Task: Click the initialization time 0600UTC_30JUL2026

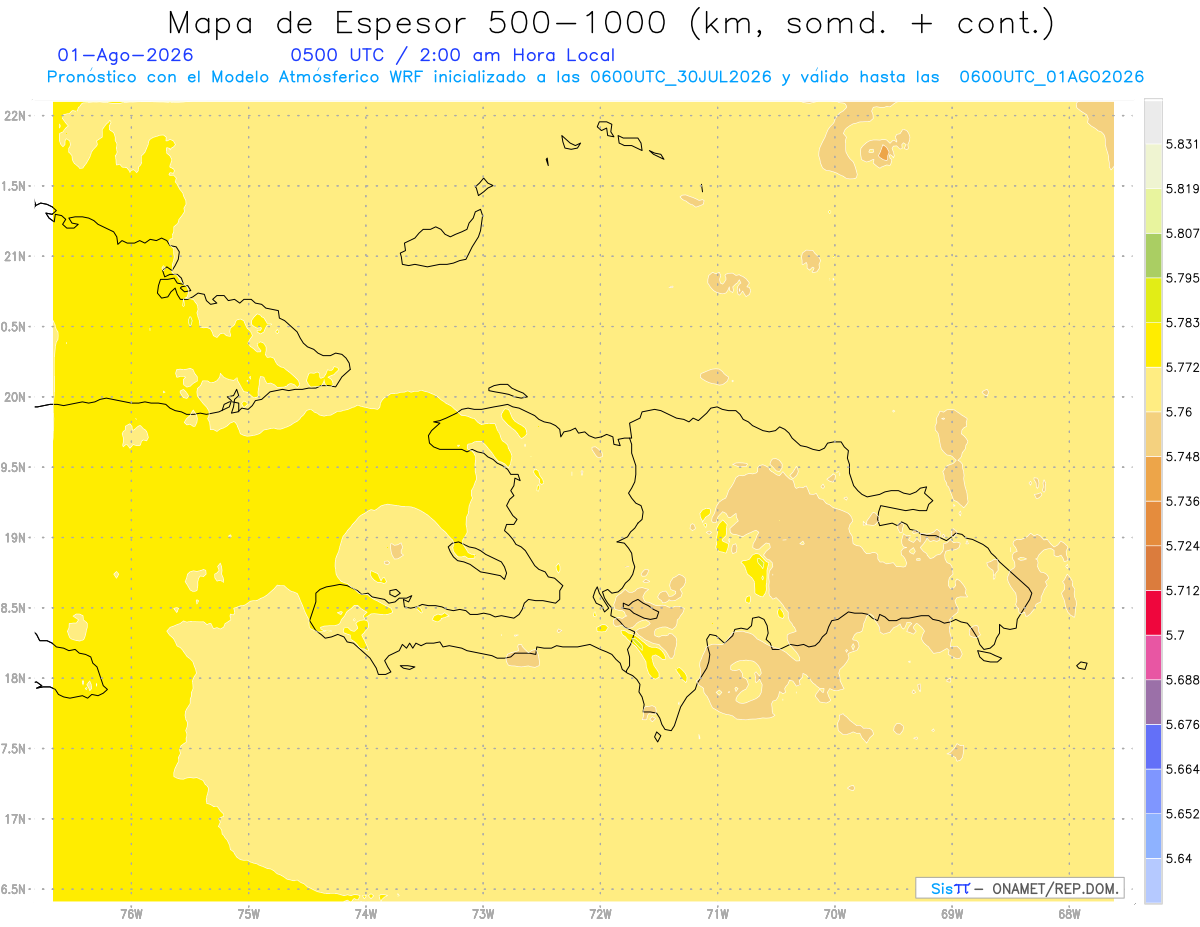Action: pyautogui.click(x=681, y=77)
